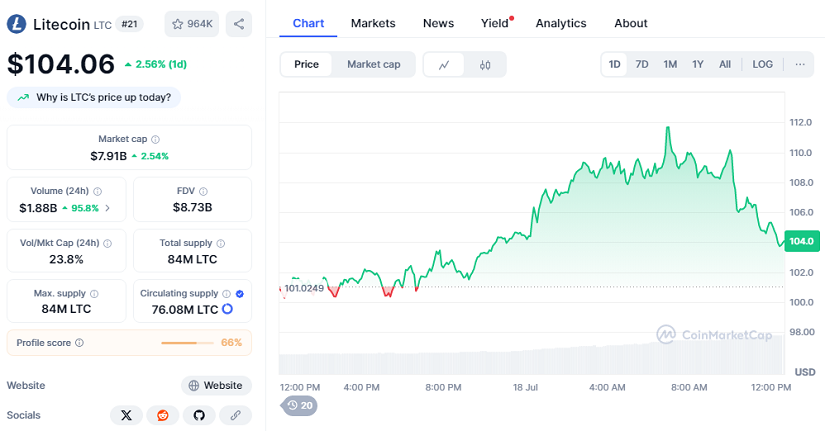Click the $8.73B FDV value
This screenshot has width=825, height=431.
(x=193, y=207)
